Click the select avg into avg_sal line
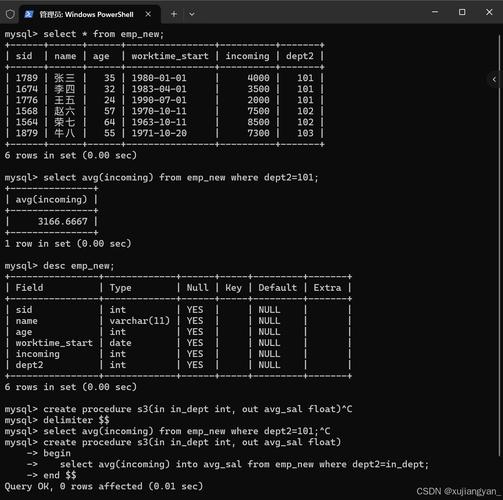The height and width of the screenshot is (500, 503). [244, 464]
